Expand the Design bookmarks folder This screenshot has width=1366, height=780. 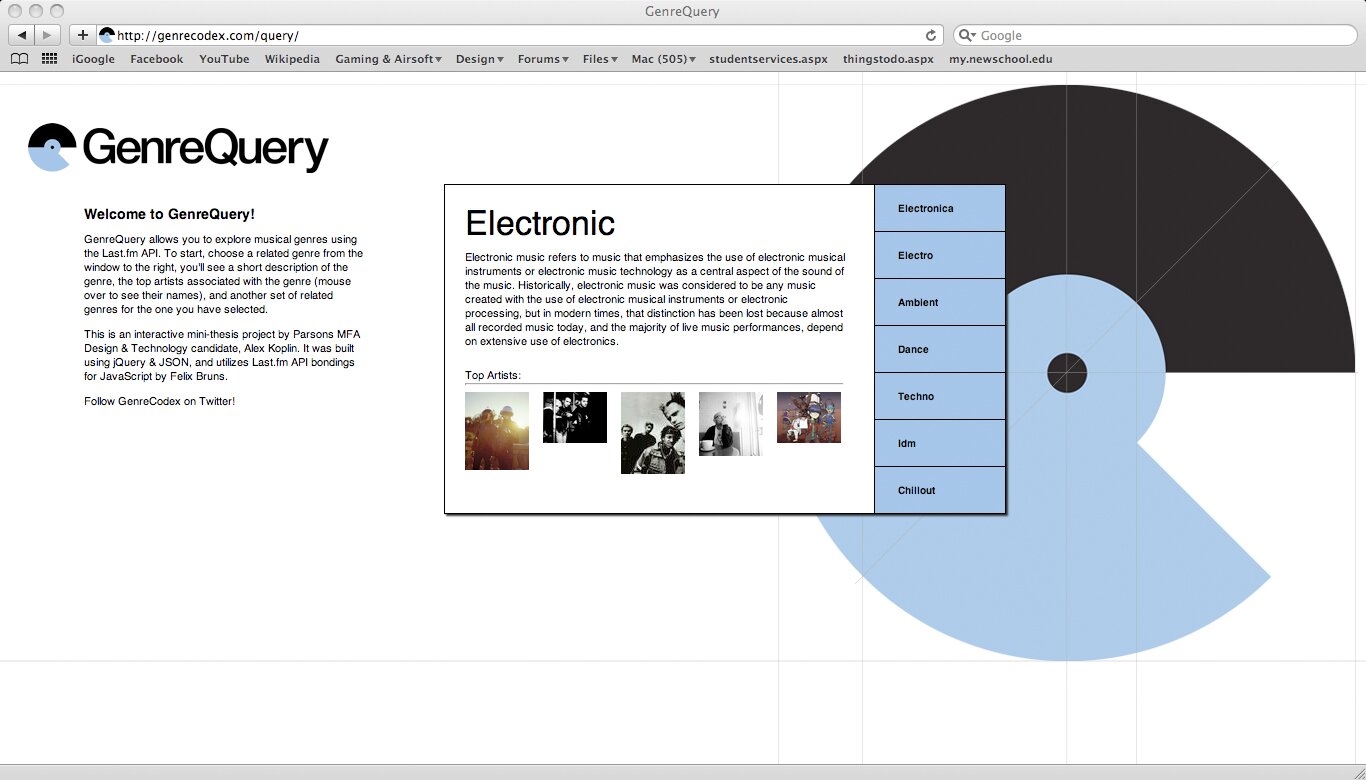point(479,59)
